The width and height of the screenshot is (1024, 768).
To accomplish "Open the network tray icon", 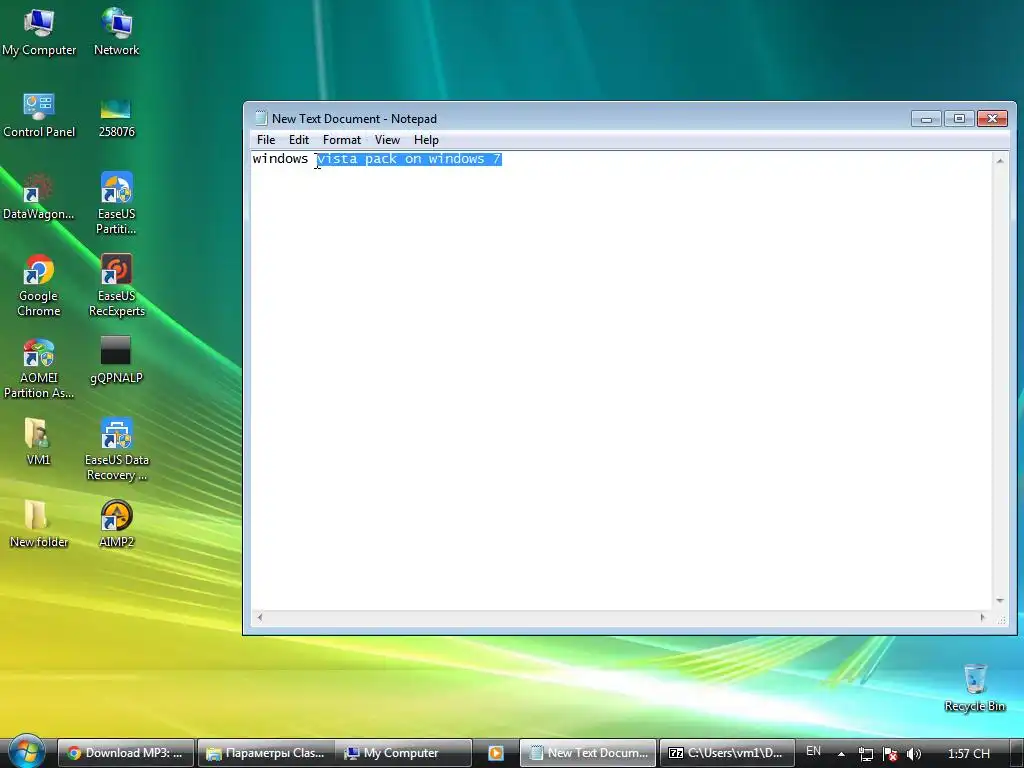I will click(x=865, y=754).
